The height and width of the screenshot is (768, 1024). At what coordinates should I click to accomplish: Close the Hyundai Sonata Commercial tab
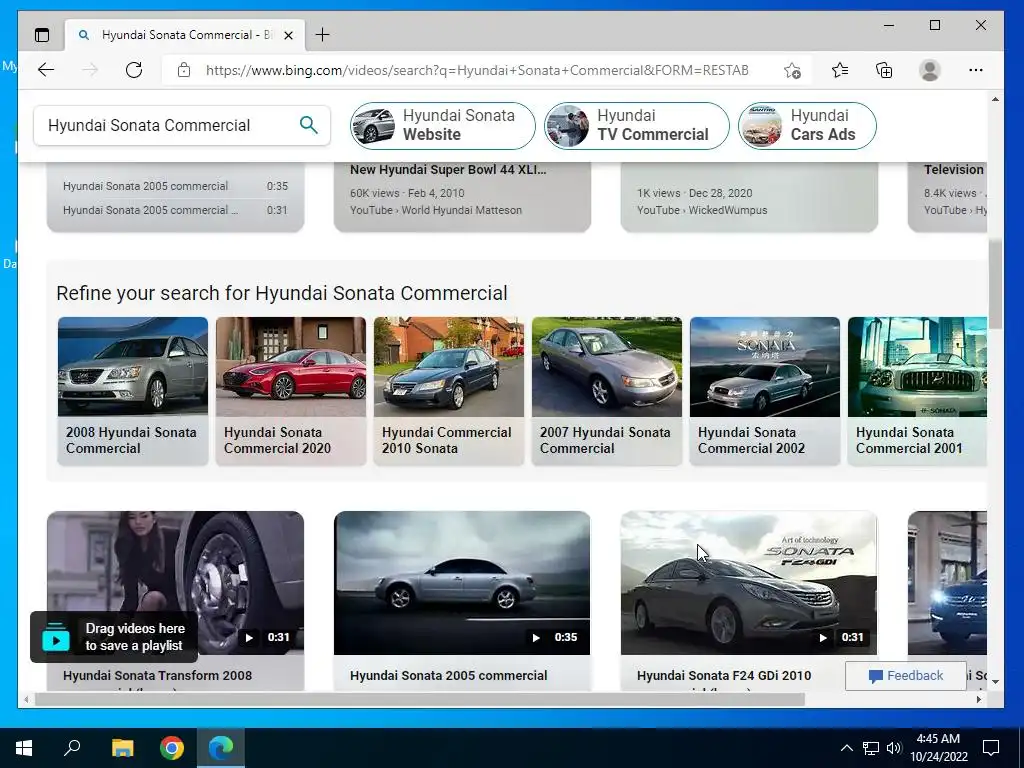[x=288, y=35]
